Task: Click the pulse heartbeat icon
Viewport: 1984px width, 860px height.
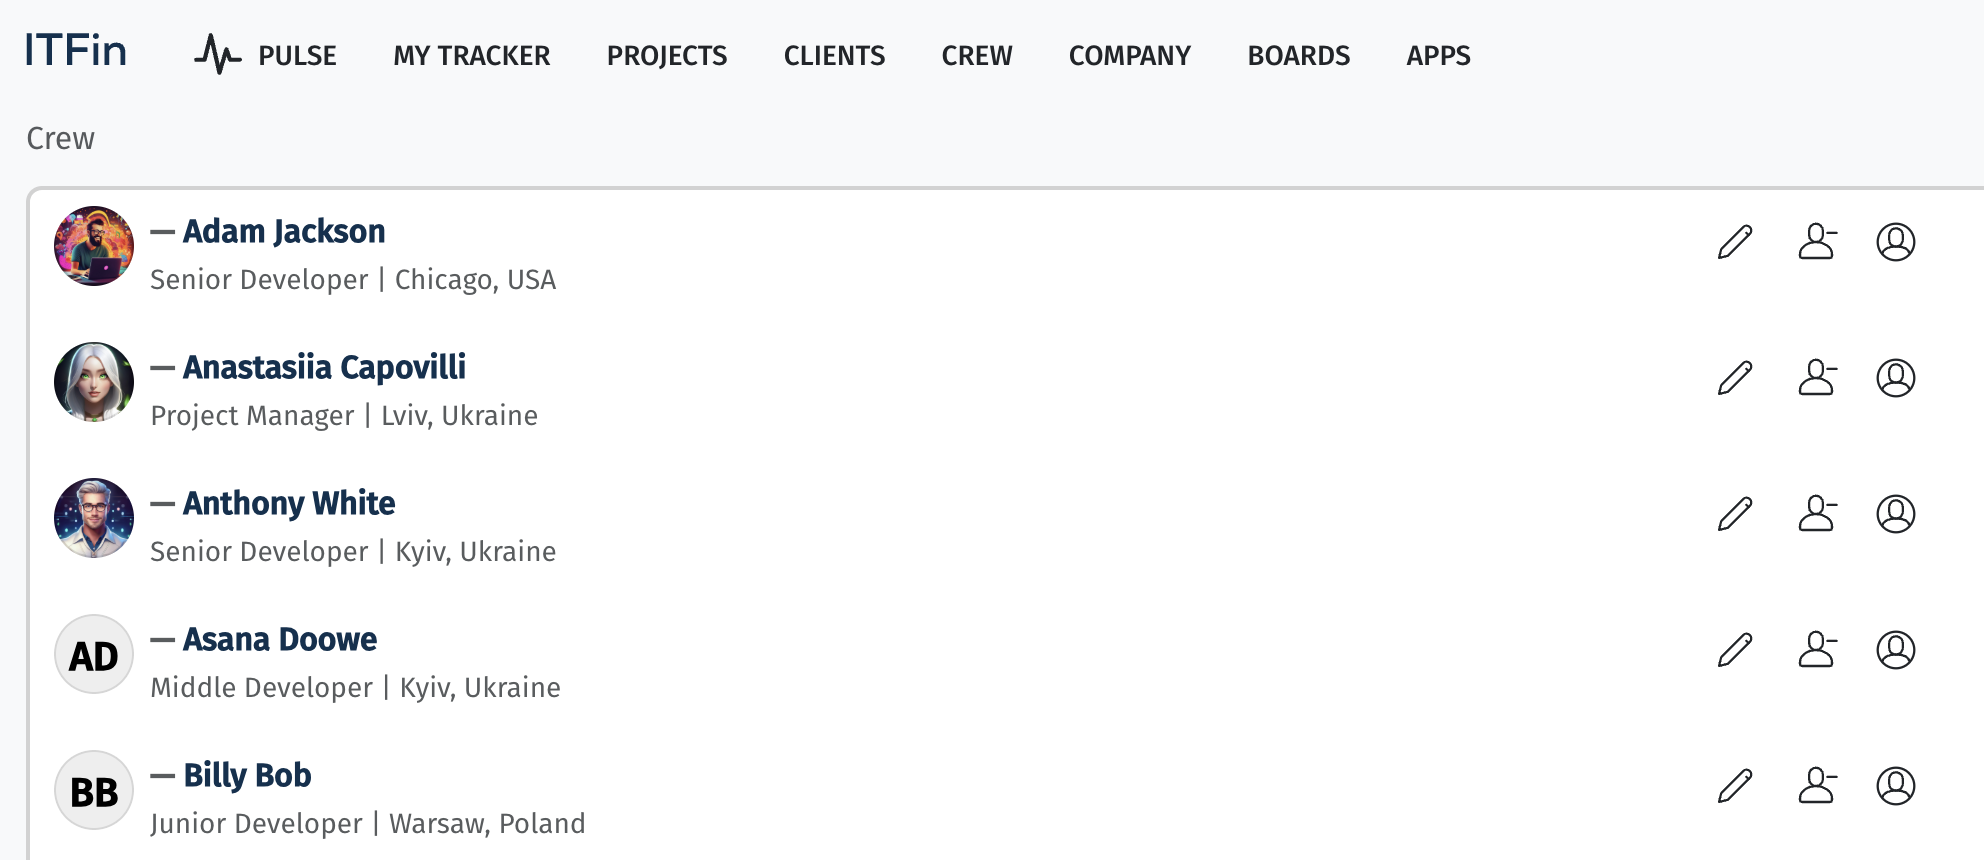Action: [x=217, y=54]
